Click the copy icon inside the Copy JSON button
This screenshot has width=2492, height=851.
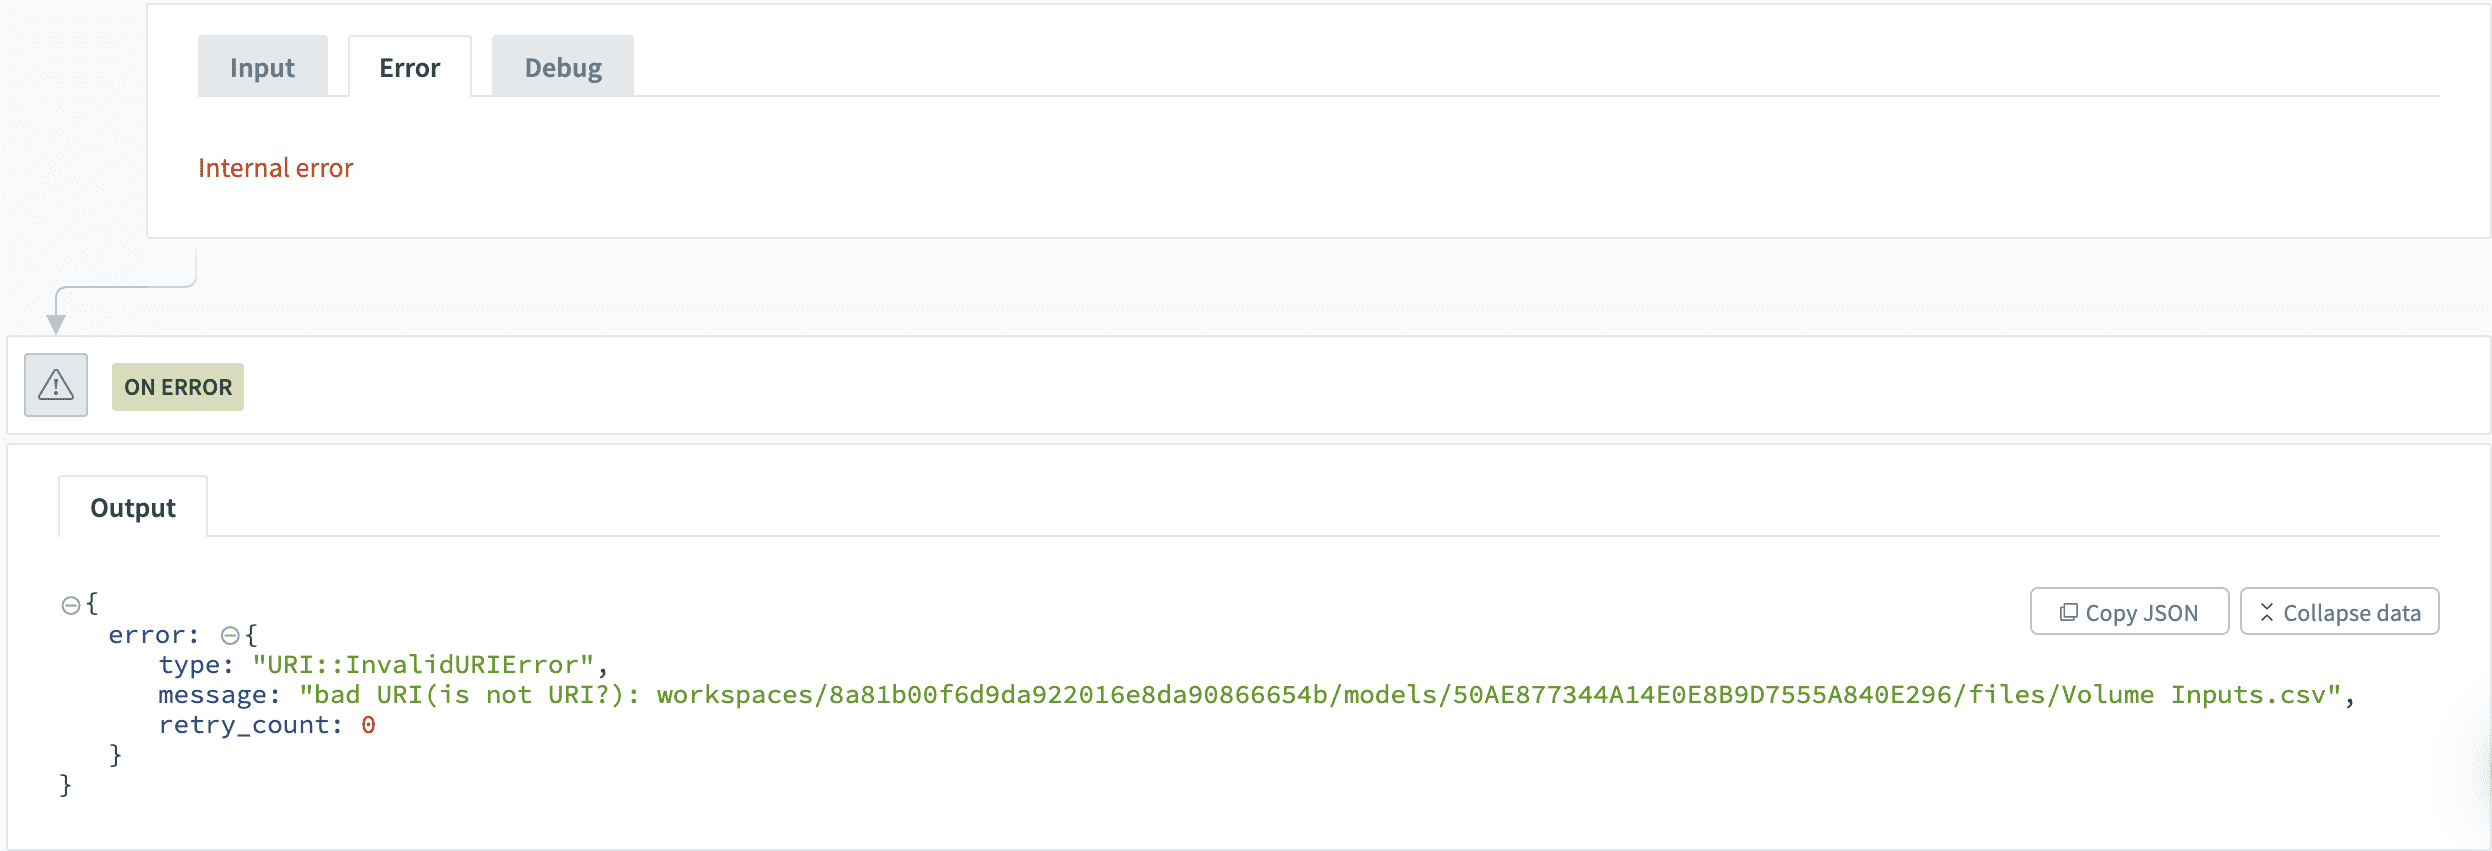tap(2067, 611)
